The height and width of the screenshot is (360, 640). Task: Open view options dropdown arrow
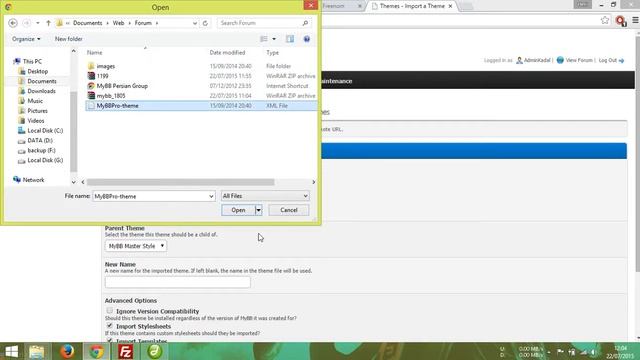[x=274, y=39]
